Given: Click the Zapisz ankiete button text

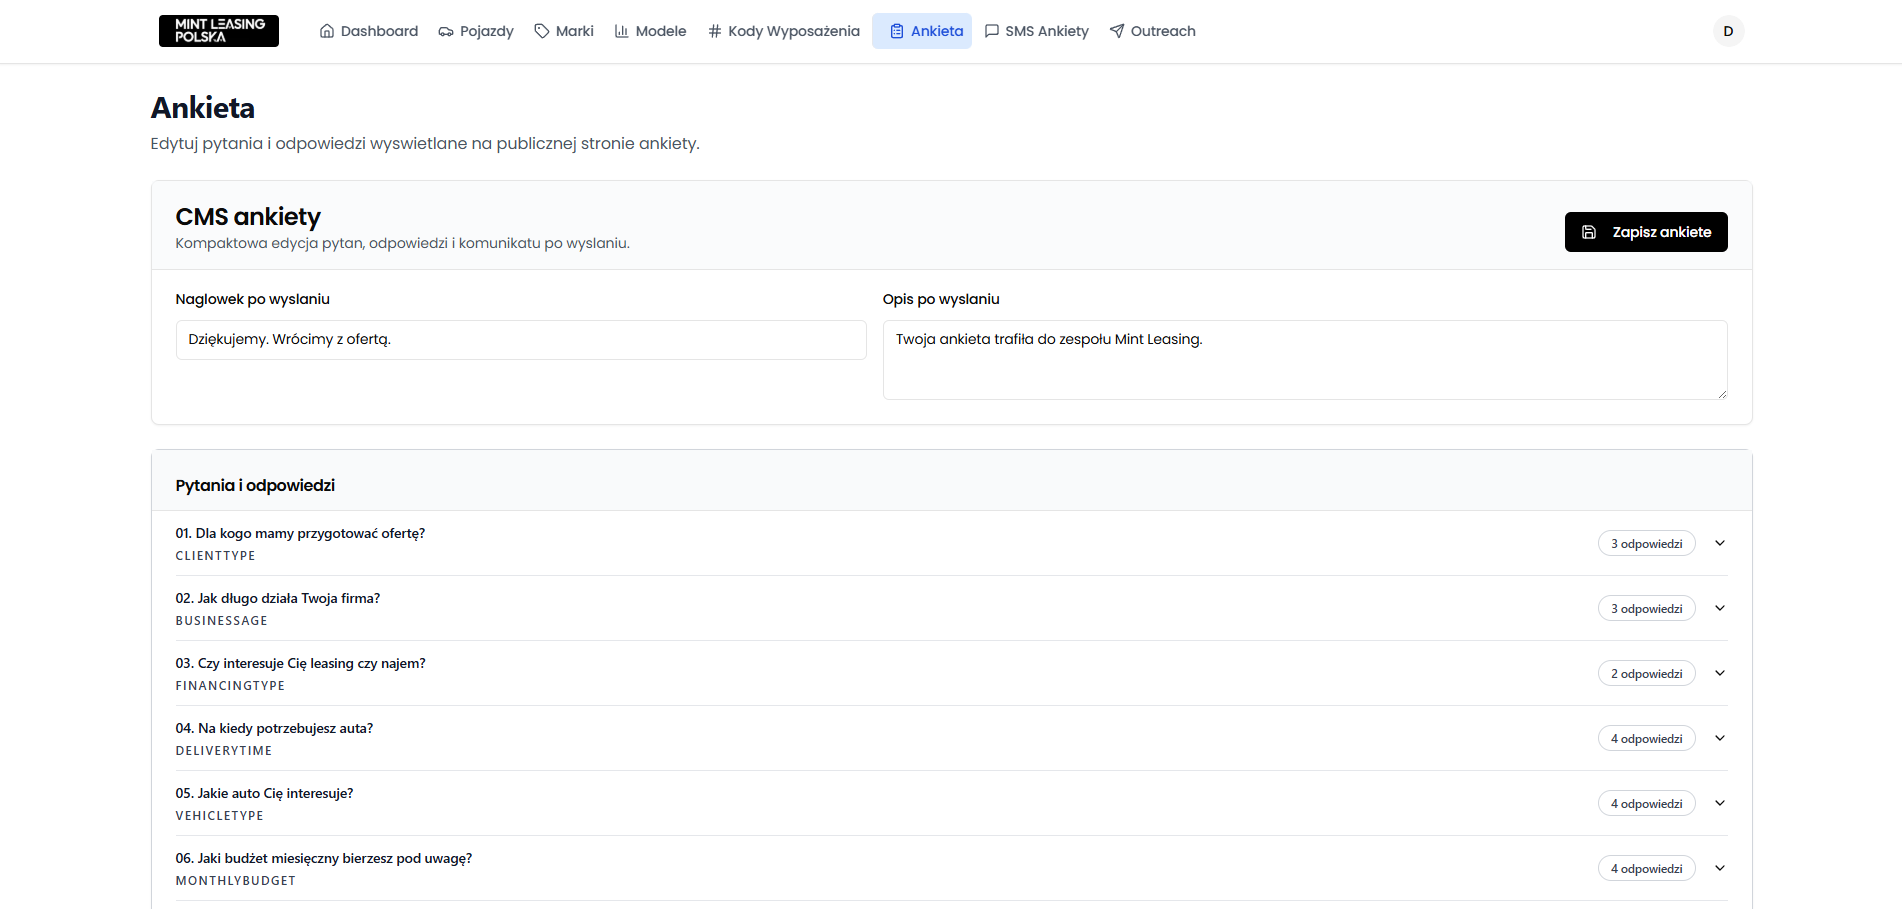Looking at the screenshot, I should (1662, 232).
